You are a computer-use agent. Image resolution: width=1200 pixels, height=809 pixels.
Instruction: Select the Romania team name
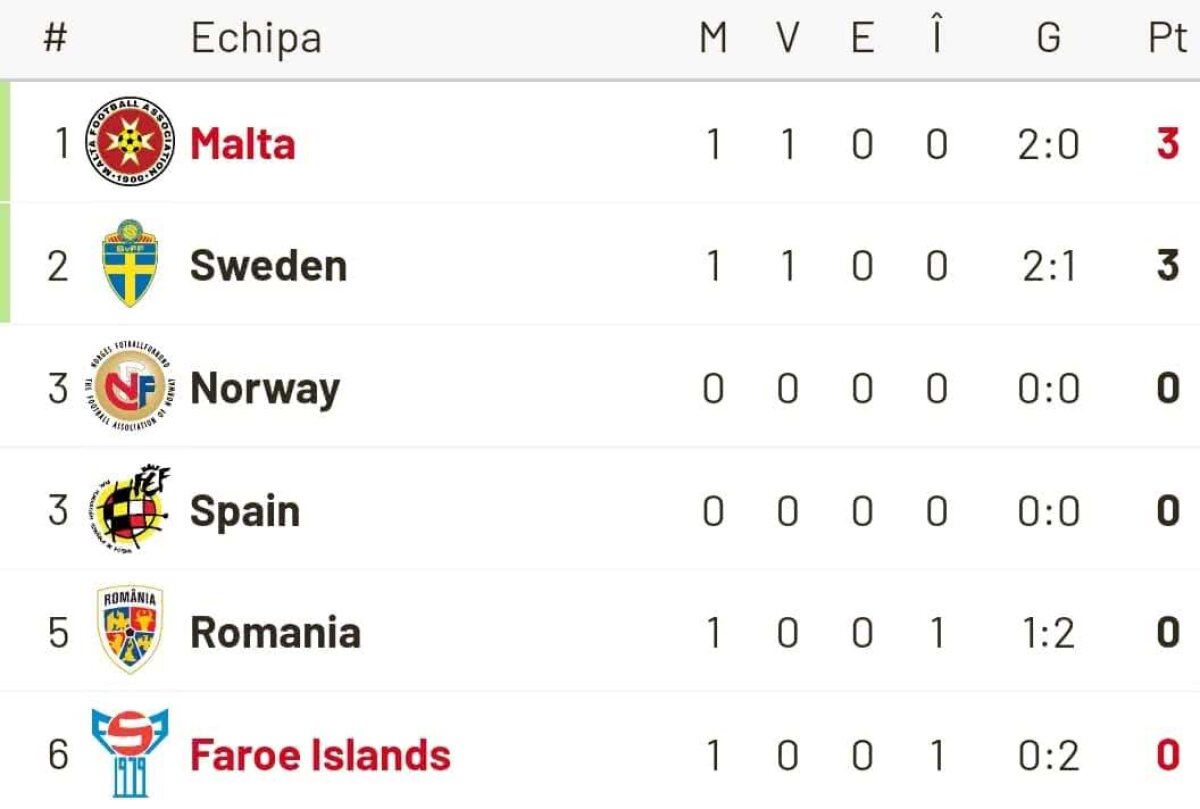[275, 633]
